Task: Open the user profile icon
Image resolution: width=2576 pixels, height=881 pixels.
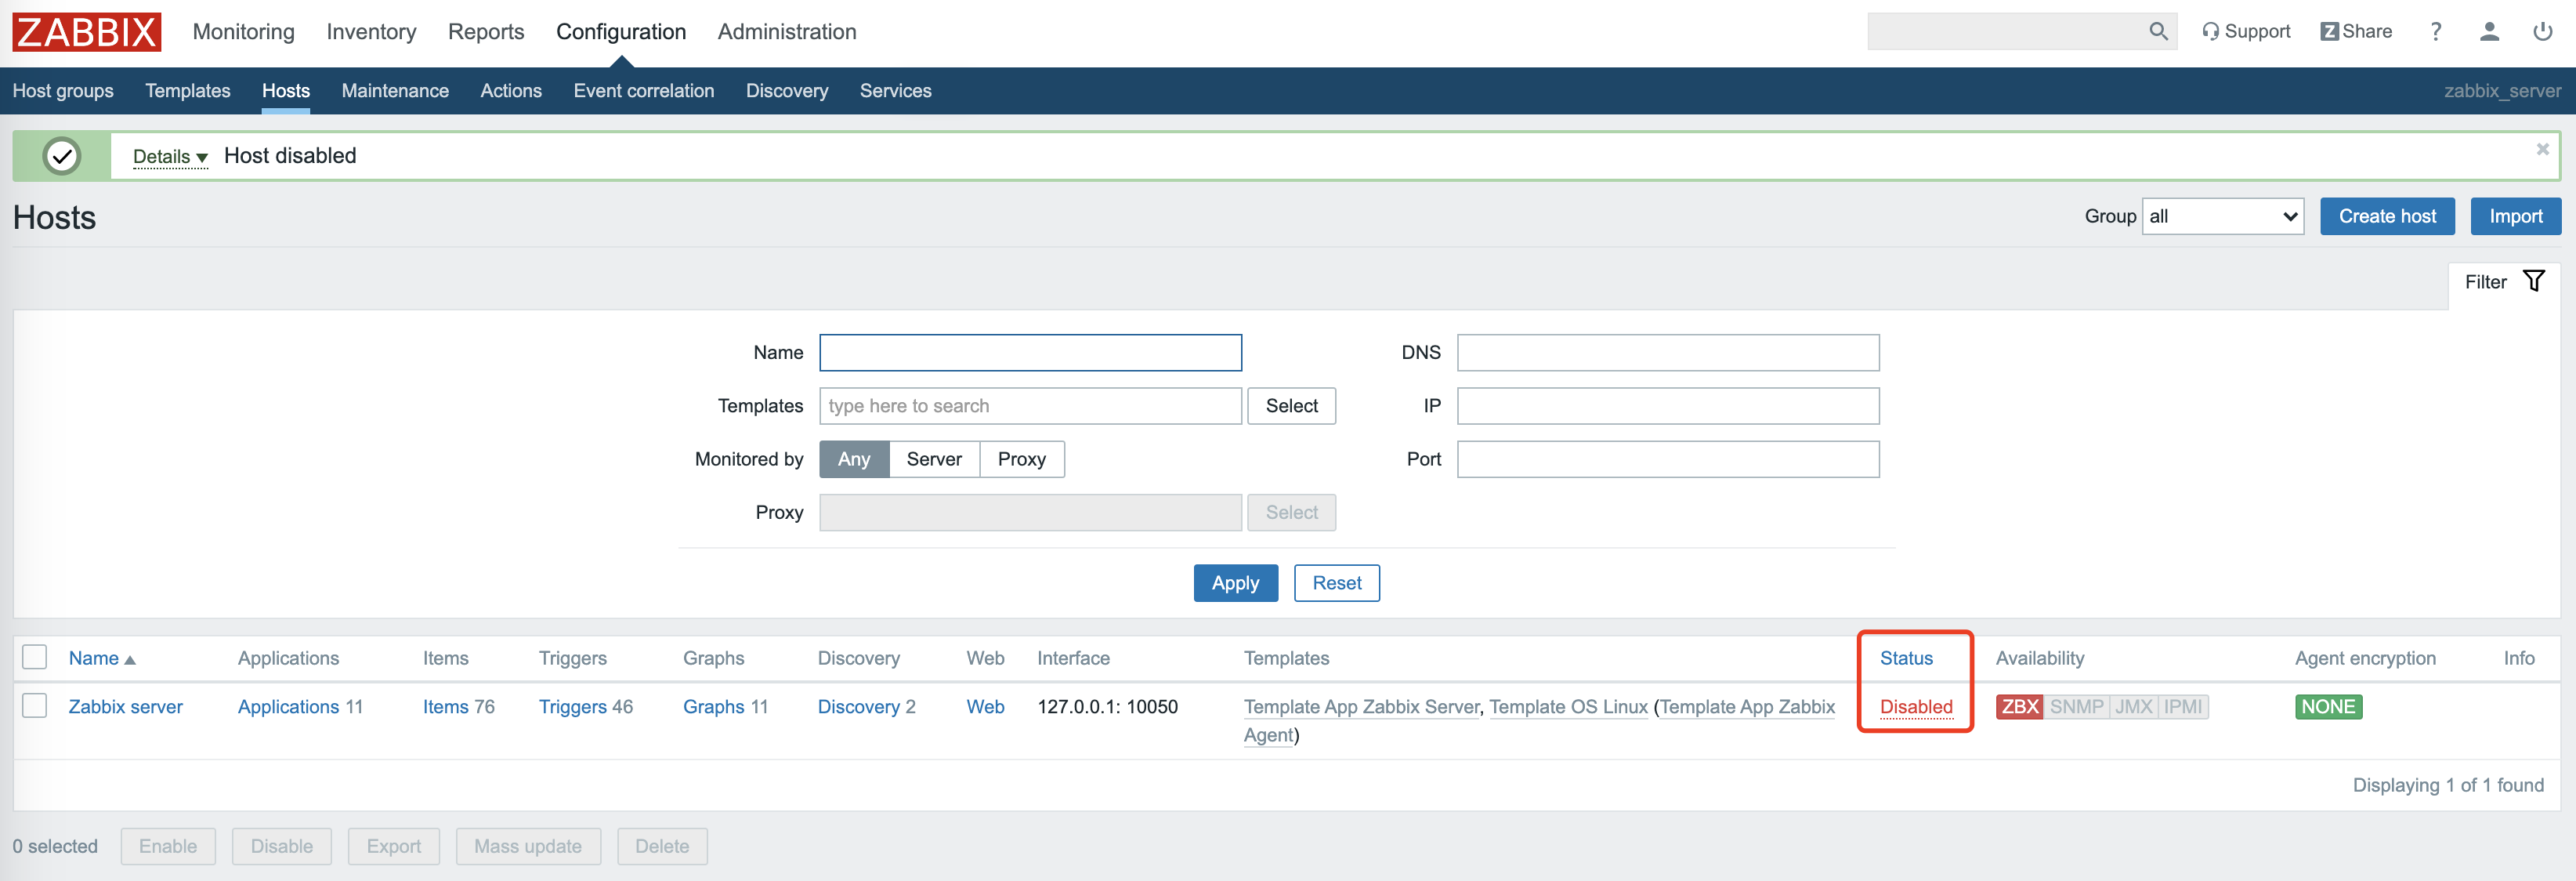Action: pyautogui.click(x=2489, y=32)
